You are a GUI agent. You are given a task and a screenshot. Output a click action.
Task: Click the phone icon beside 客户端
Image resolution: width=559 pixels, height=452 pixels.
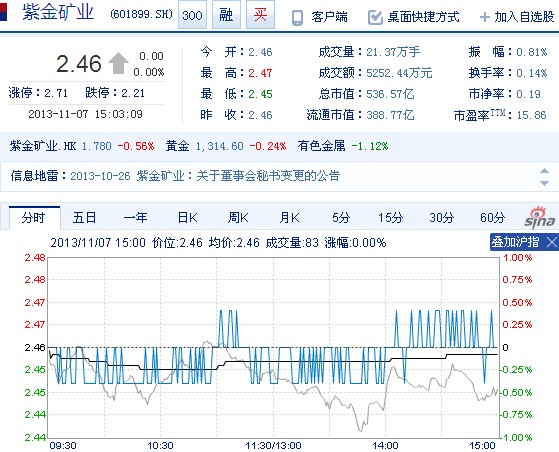point(297,17)
